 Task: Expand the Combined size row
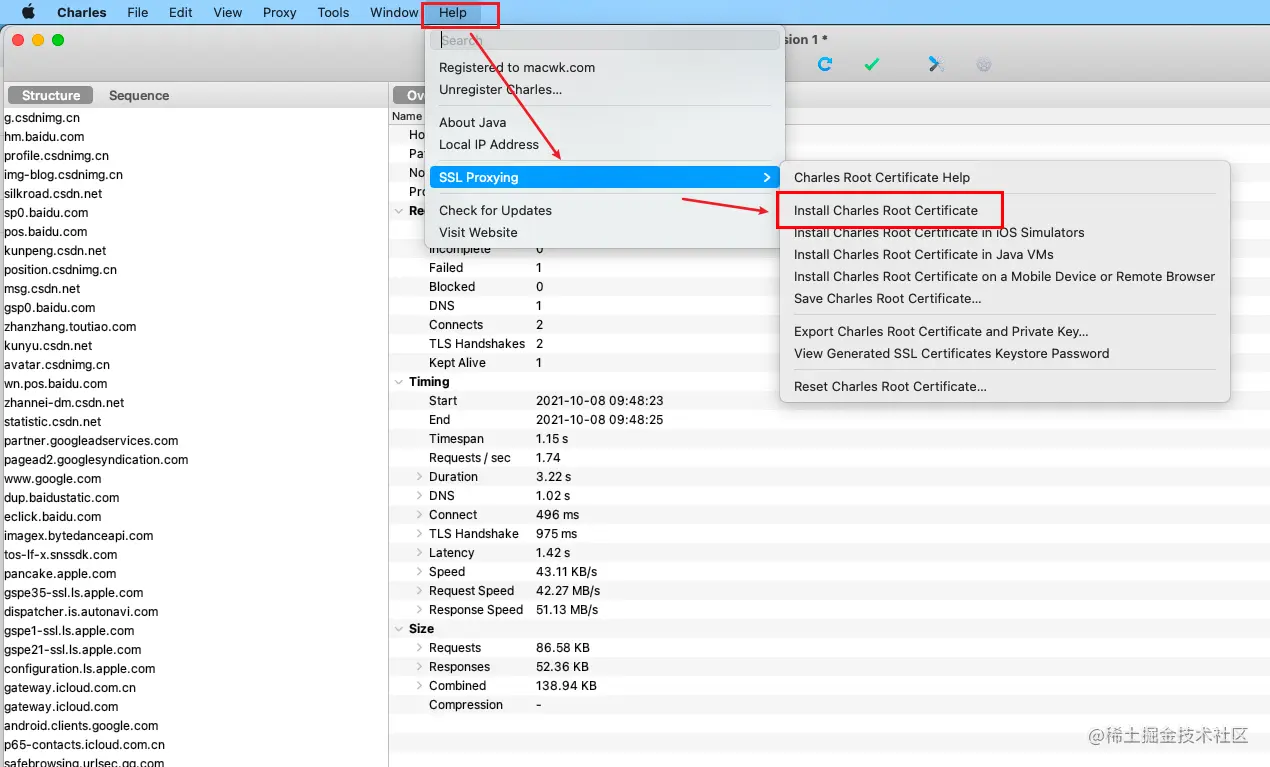coord(420,686)
